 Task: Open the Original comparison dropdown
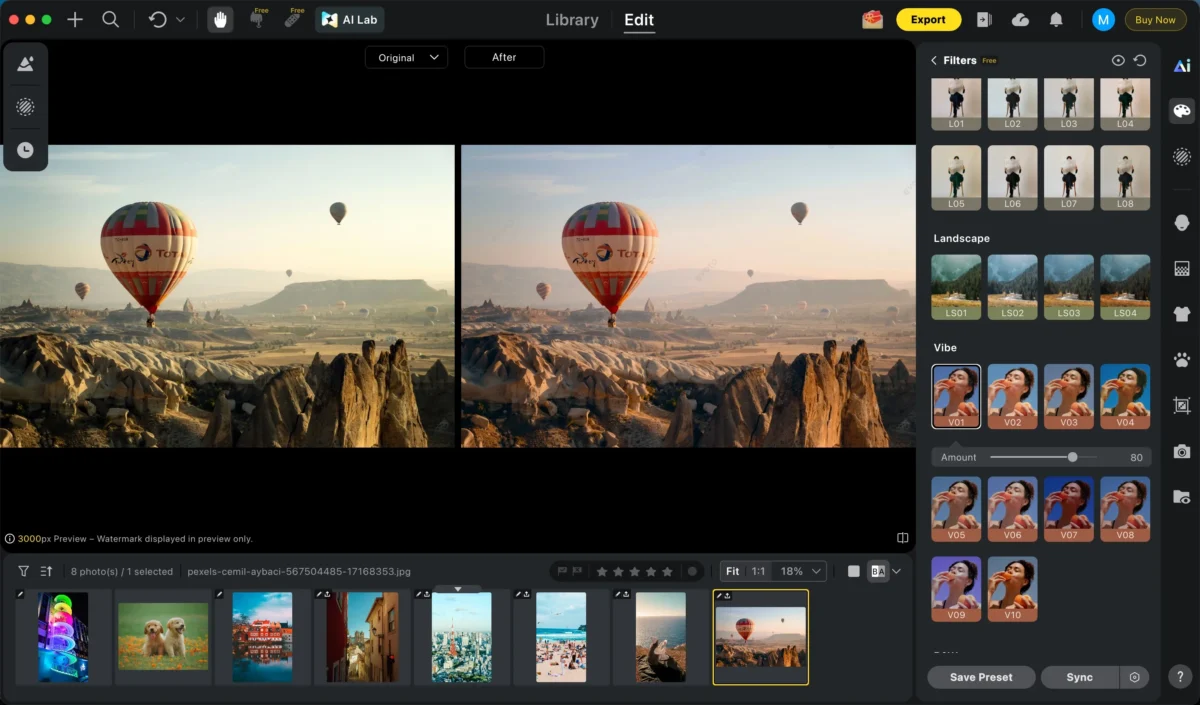click(x=406, y=57)
